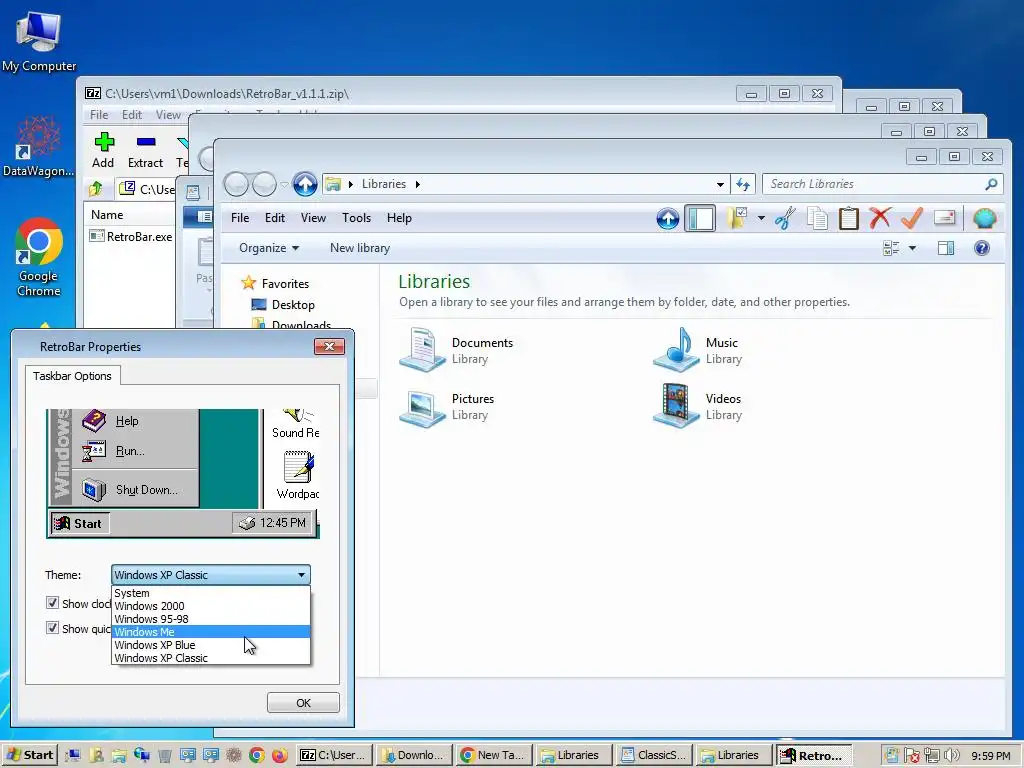
Task: Click the Start button on taskbar
Action: click(30, 756)
